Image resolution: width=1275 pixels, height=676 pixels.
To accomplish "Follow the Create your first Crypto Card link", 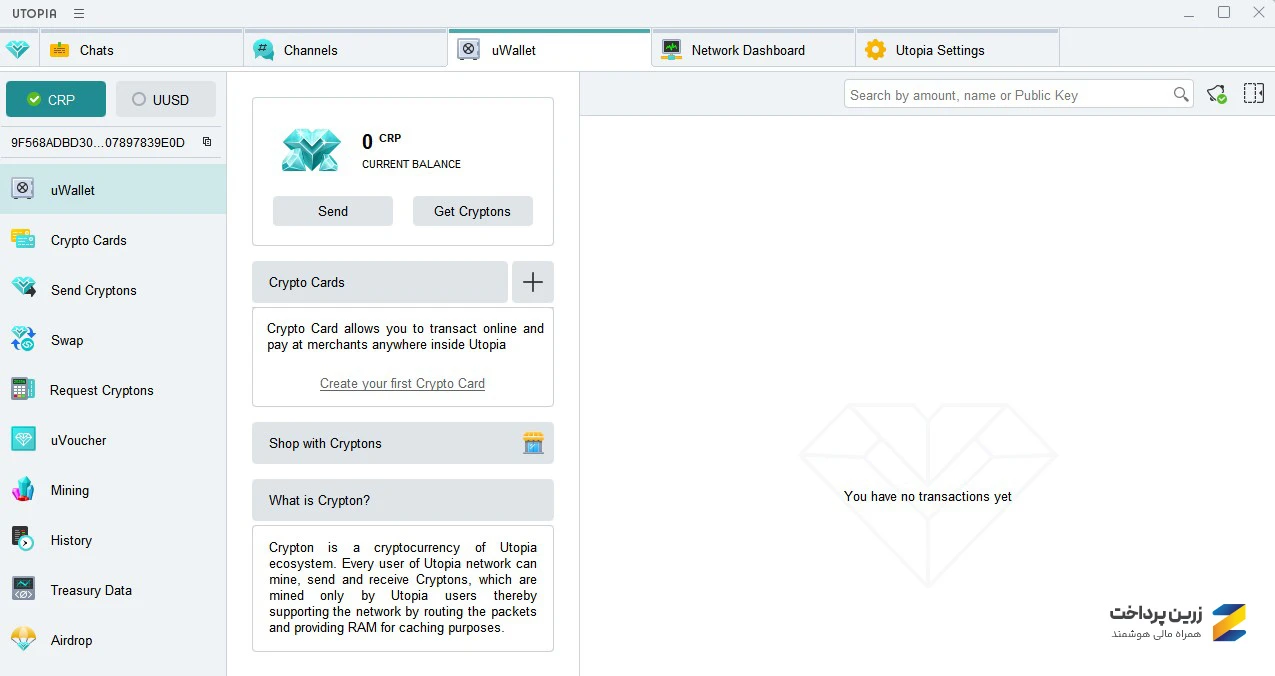I will (x=402, y=383).
